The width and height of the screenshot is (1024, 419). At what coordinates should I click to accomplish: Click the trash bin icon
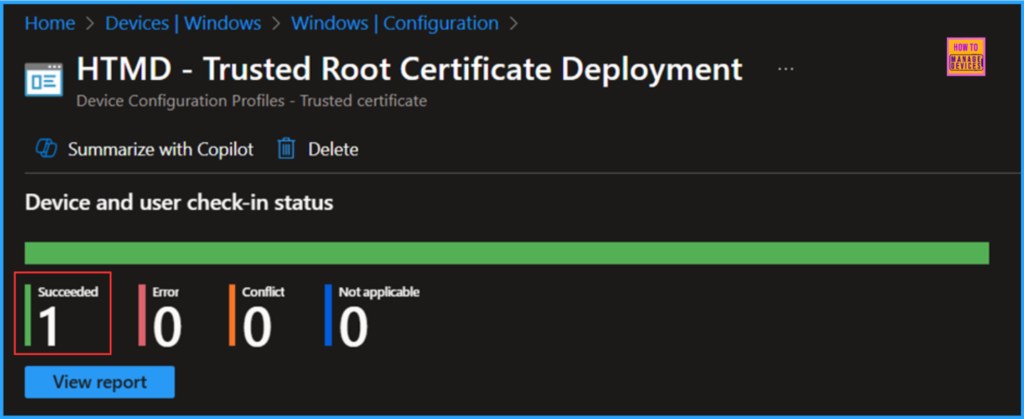tap(286, 149)
